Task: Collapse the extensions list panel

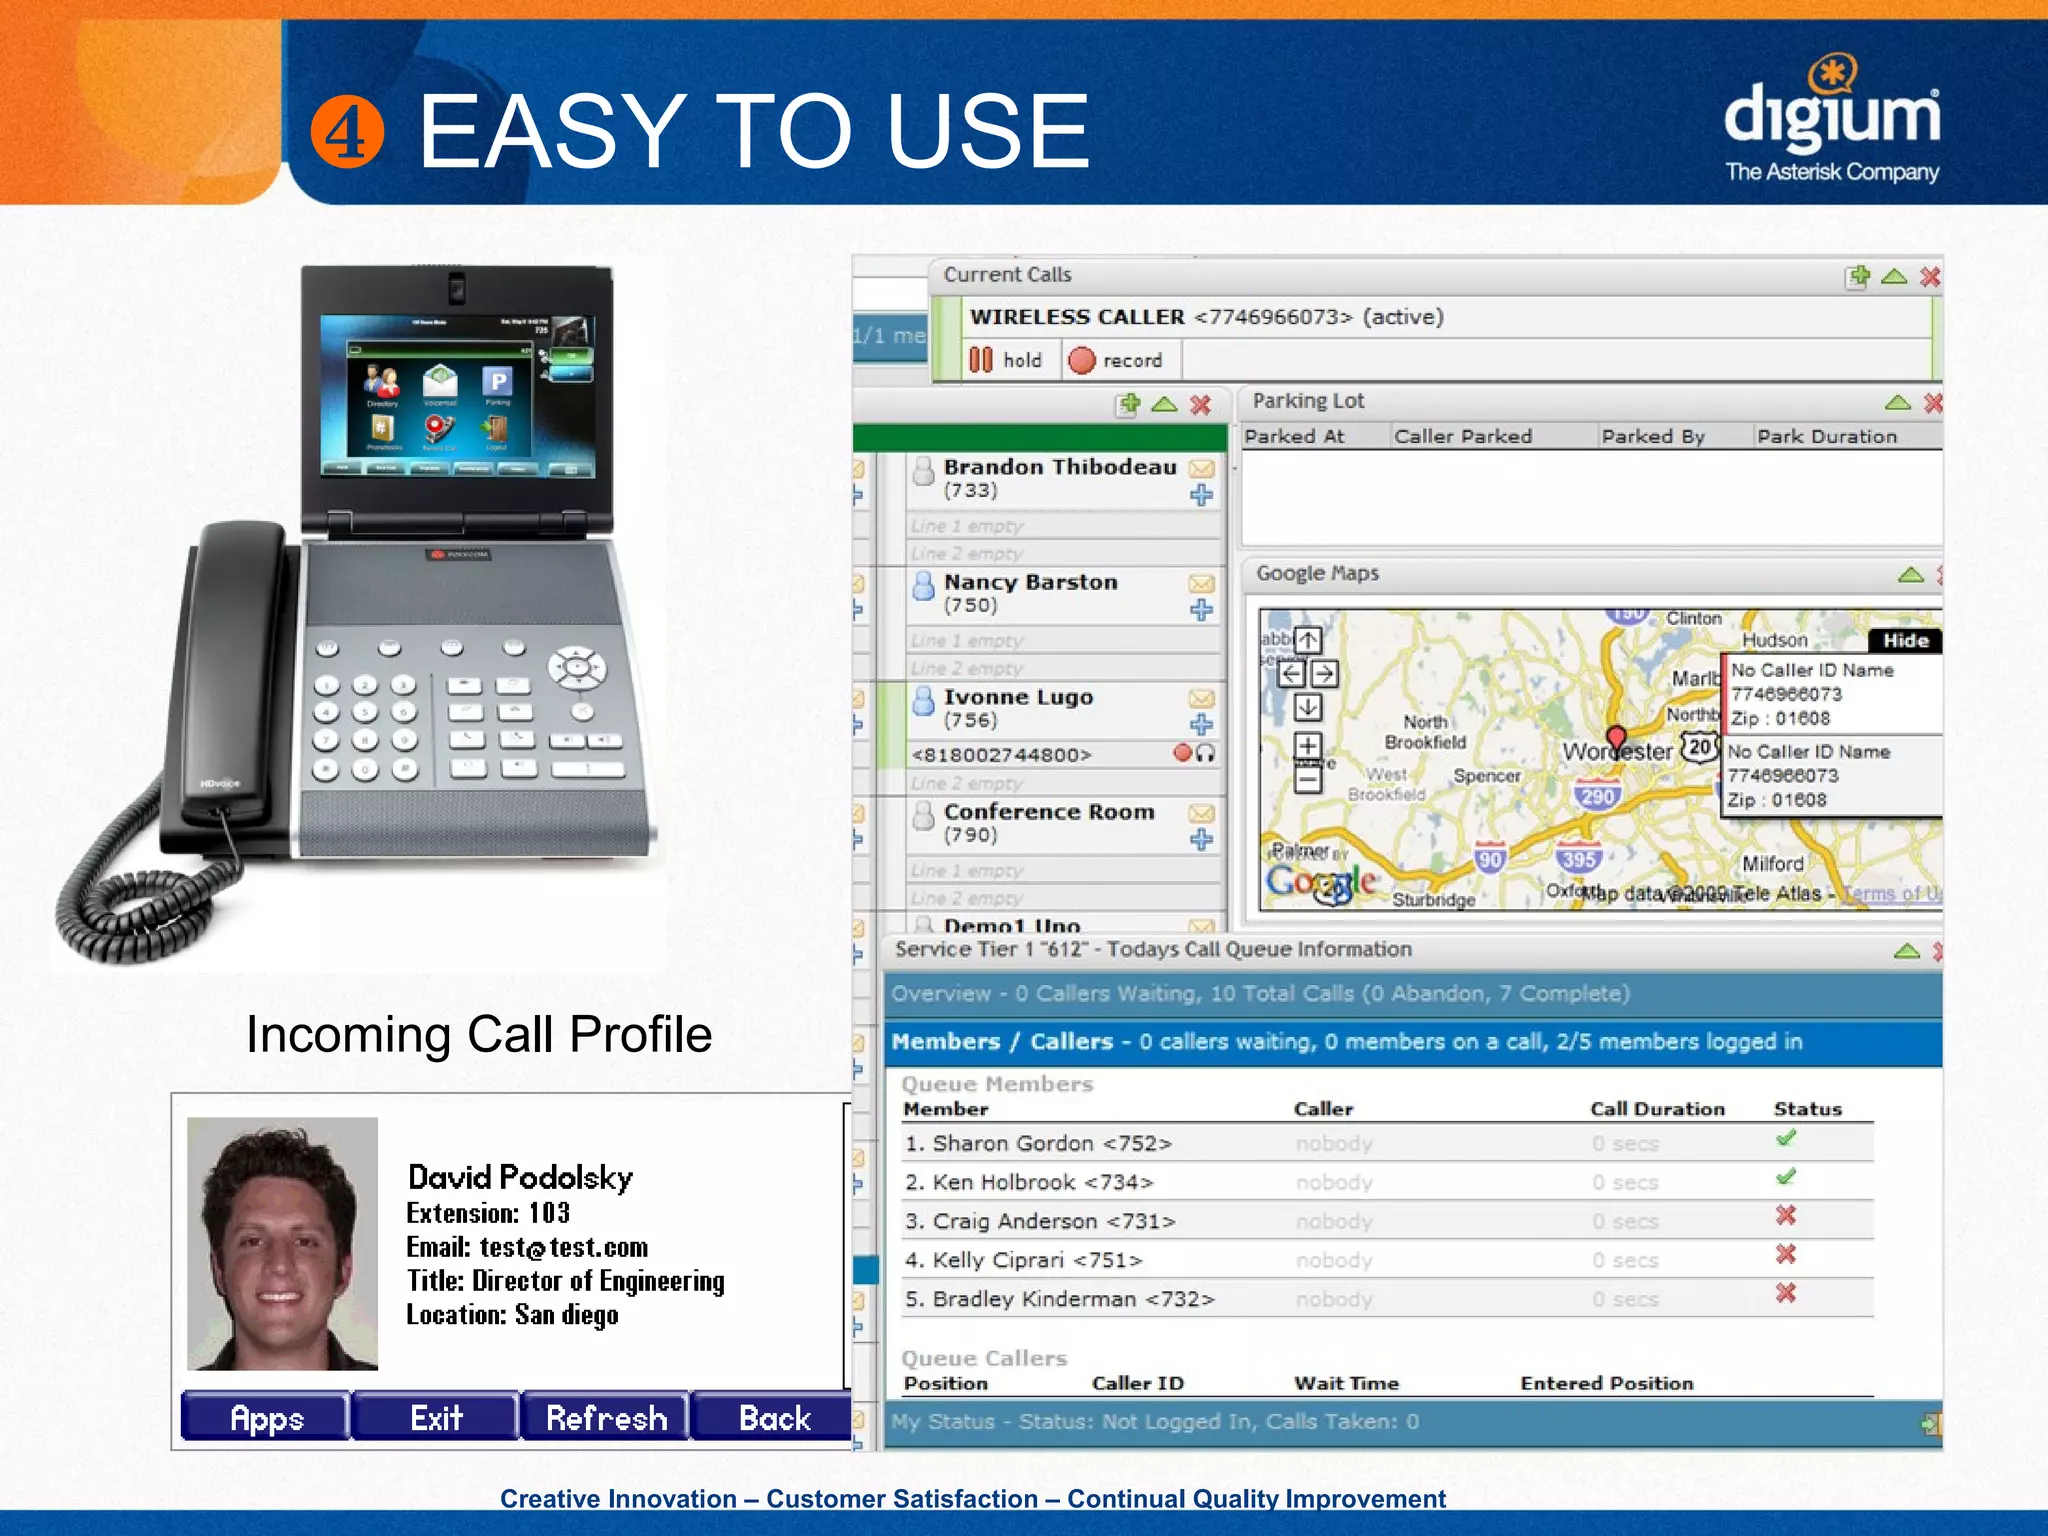Action: coord(1164,405)
